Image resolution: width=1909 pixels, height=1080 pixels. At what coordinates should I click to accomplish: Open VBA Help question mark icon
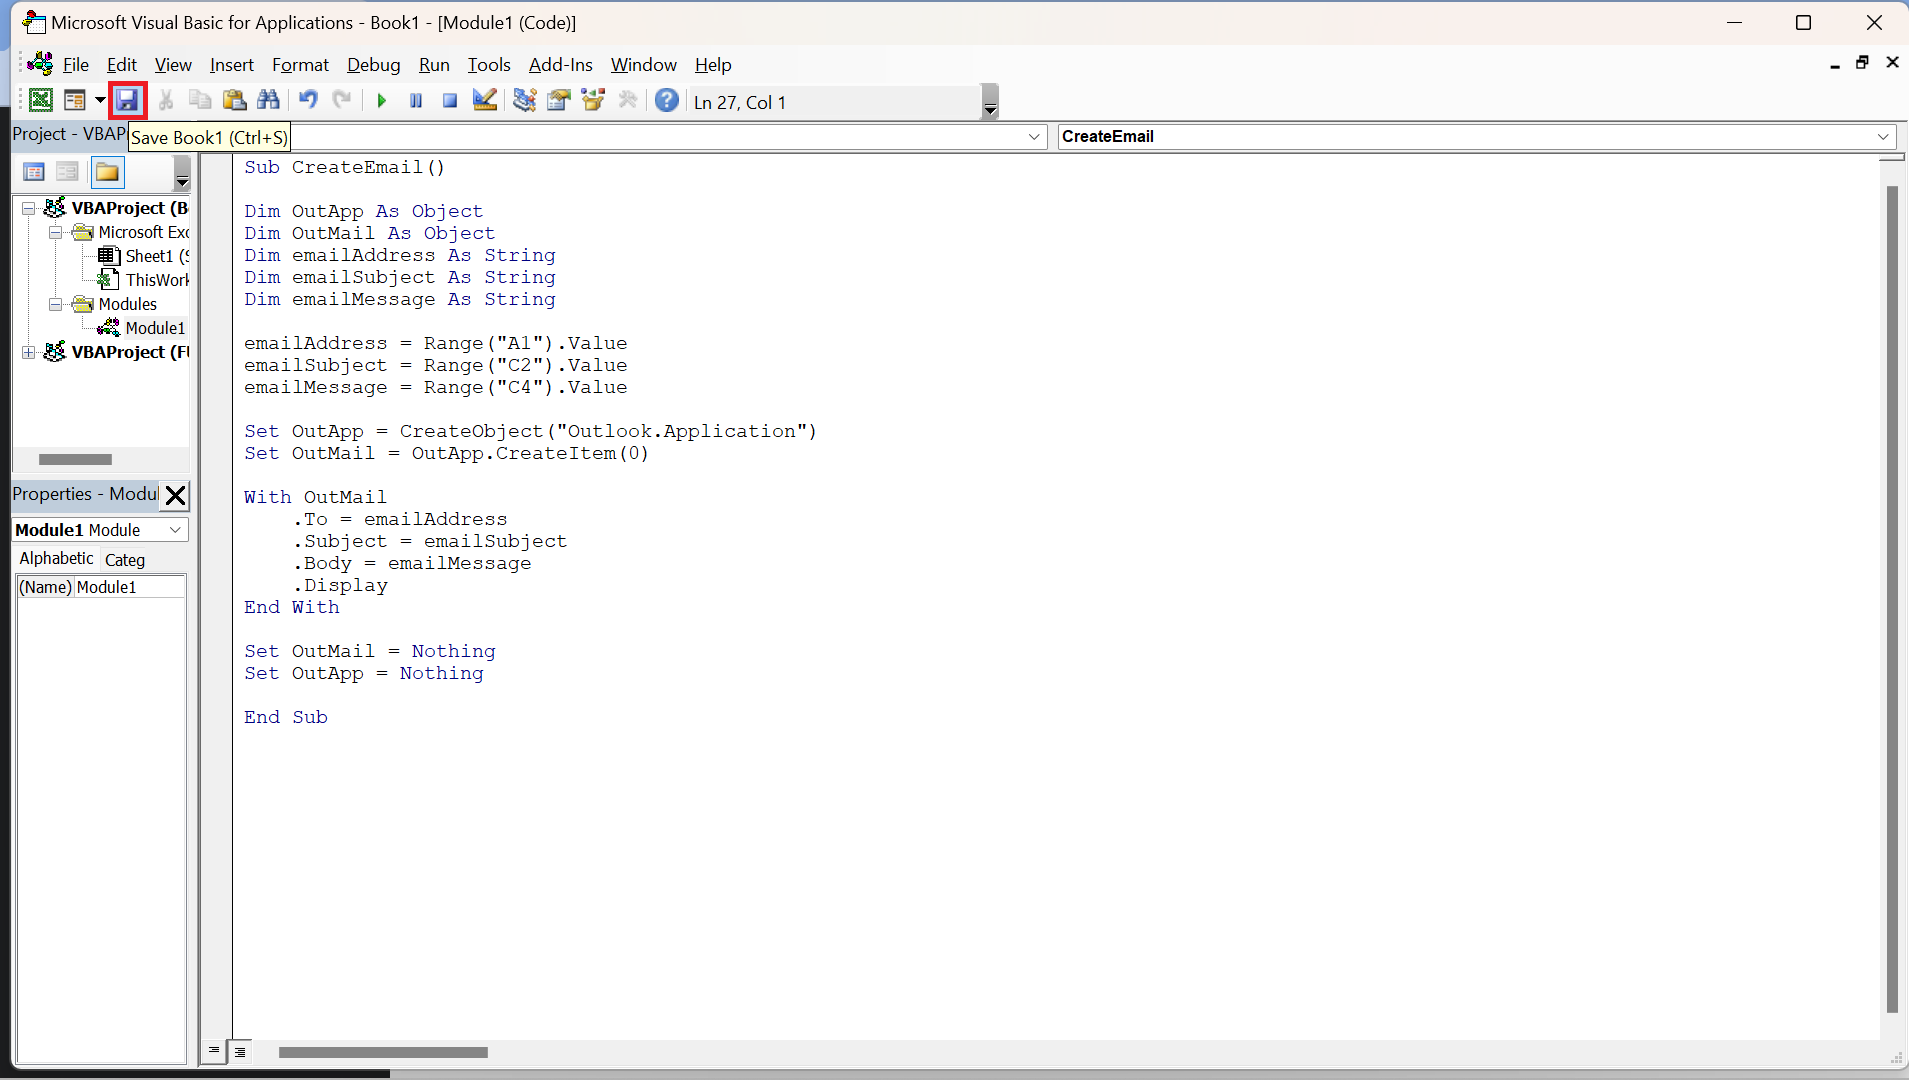click(x=667, y=100)
